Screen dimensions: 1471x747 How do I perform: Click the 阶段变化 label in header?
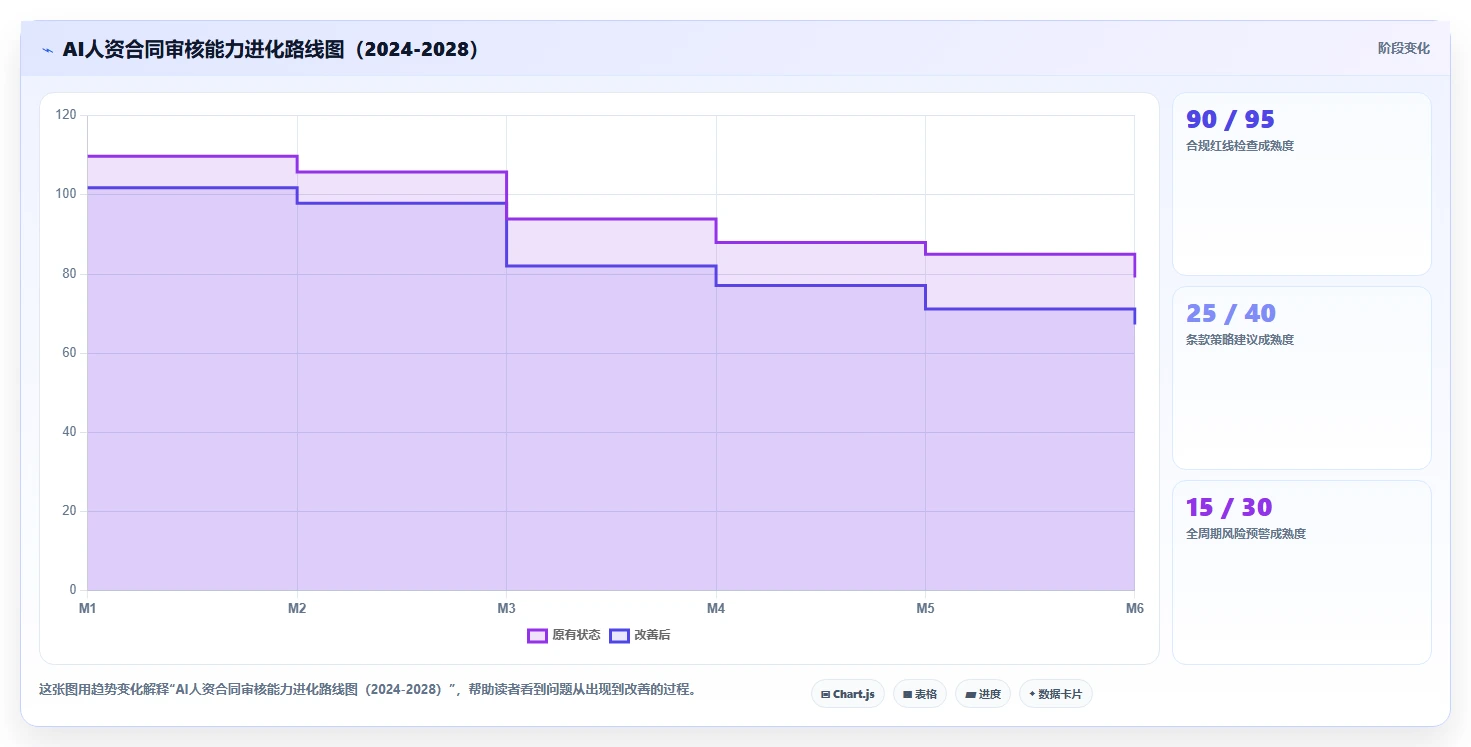(x=1404, y=48)
